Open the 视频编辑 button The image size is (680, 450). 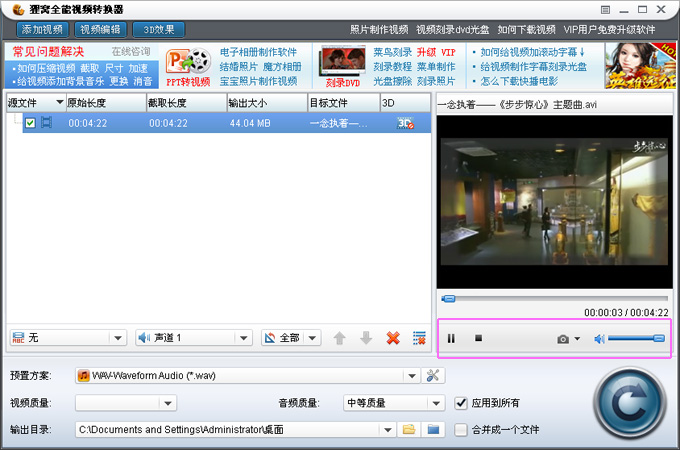pyautogui.click(x=101, y=29)
